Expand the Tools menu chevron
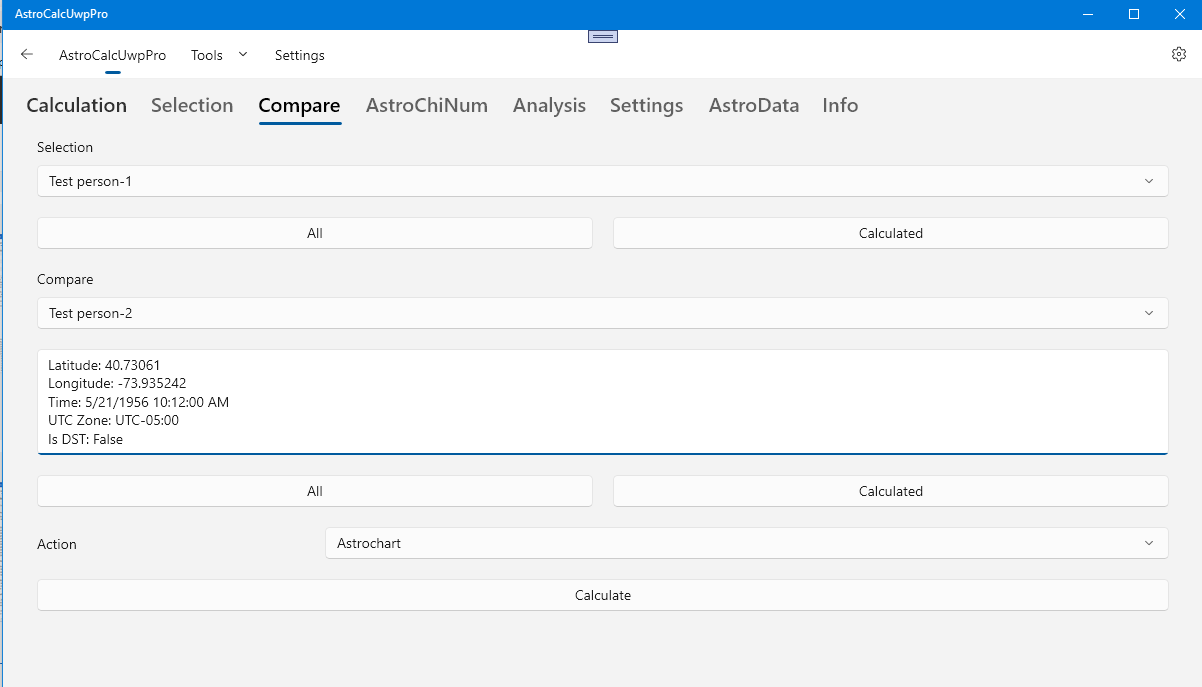The image size is (1202, 687). tap(242, 55)
